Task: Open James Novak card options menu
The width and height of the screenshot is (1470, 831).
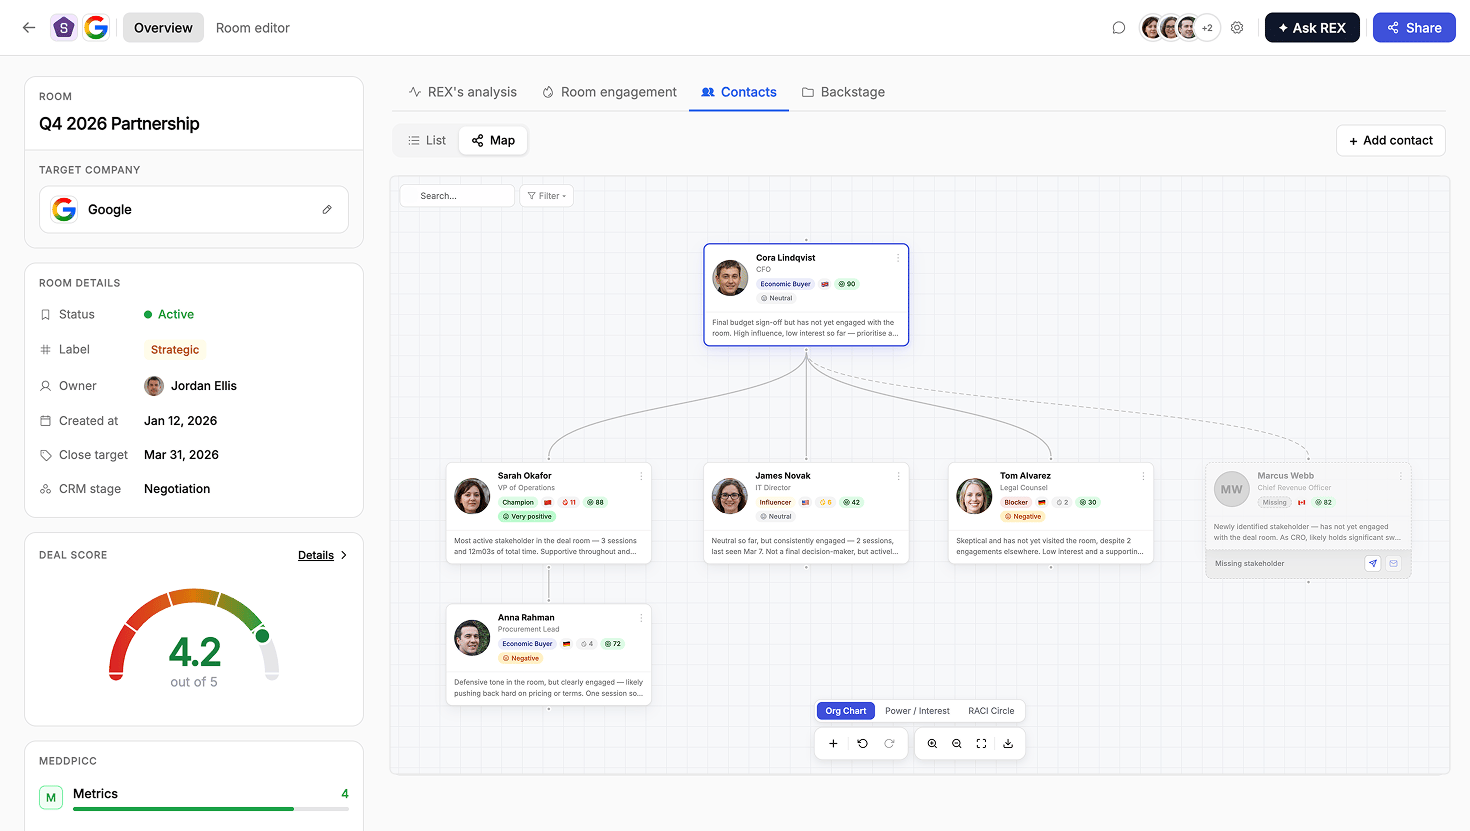Action: coord(898,476)
